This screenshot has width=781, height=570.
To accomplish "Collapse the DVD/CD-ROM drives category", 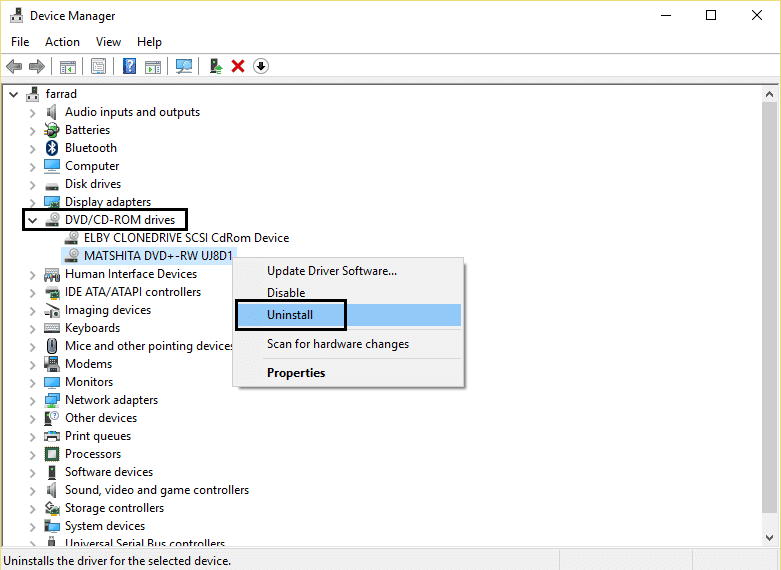I will click(x=33, y=220).
